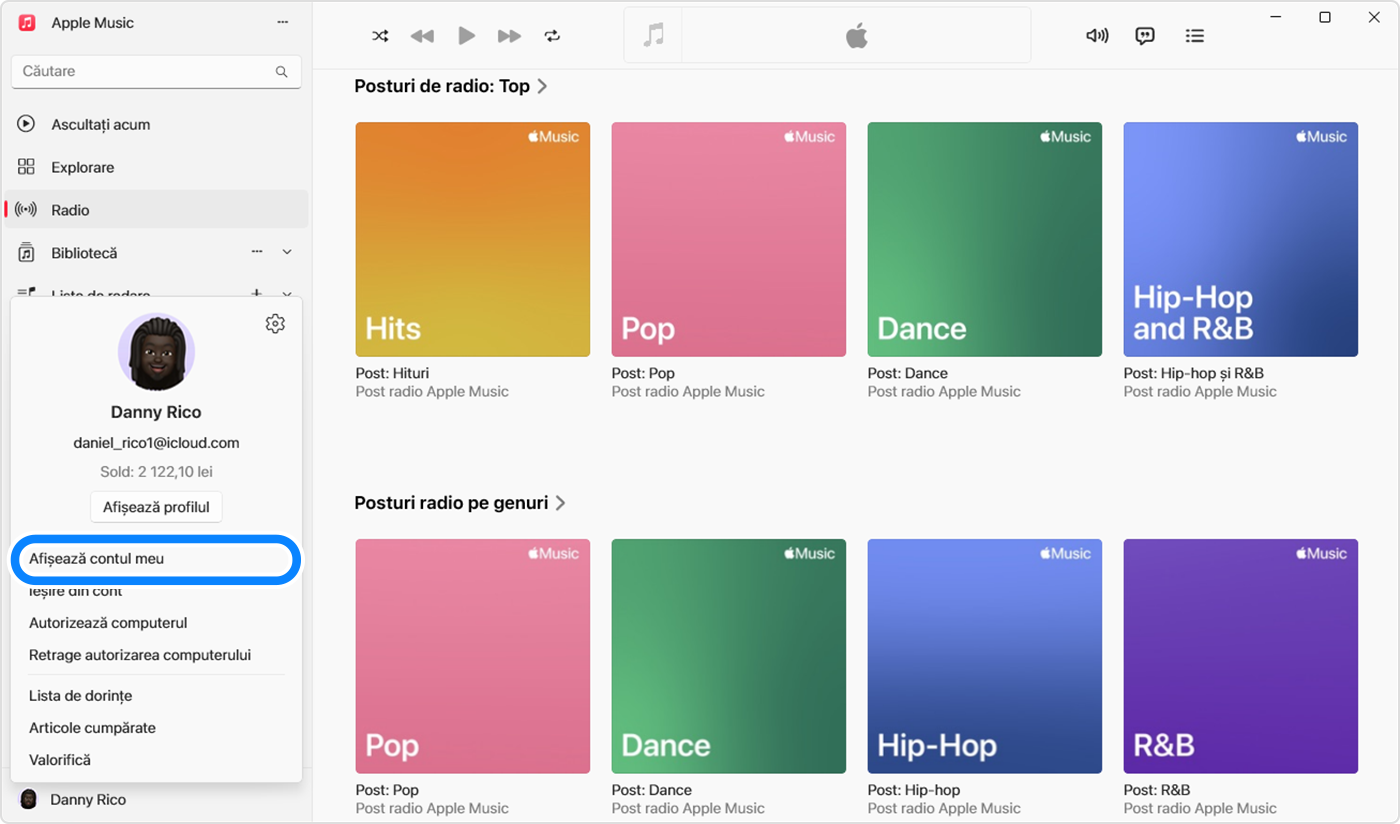Show lyrics panel
1400x824 pixels.
coord(1145,36)
